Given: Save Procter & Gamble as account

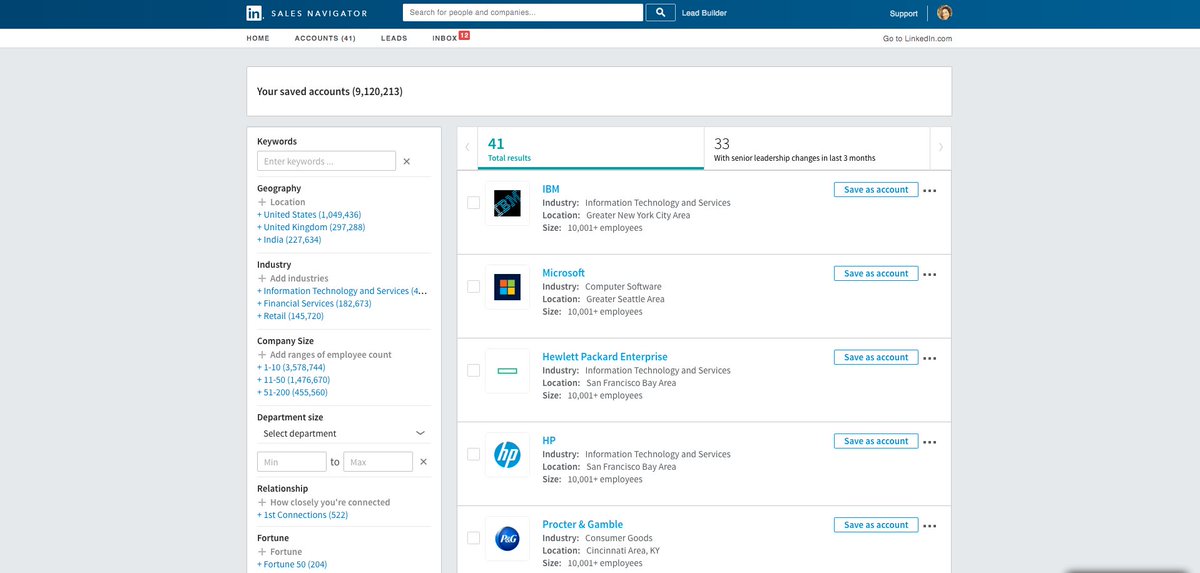Looking at the screenshot, I should tap(876, 525).
